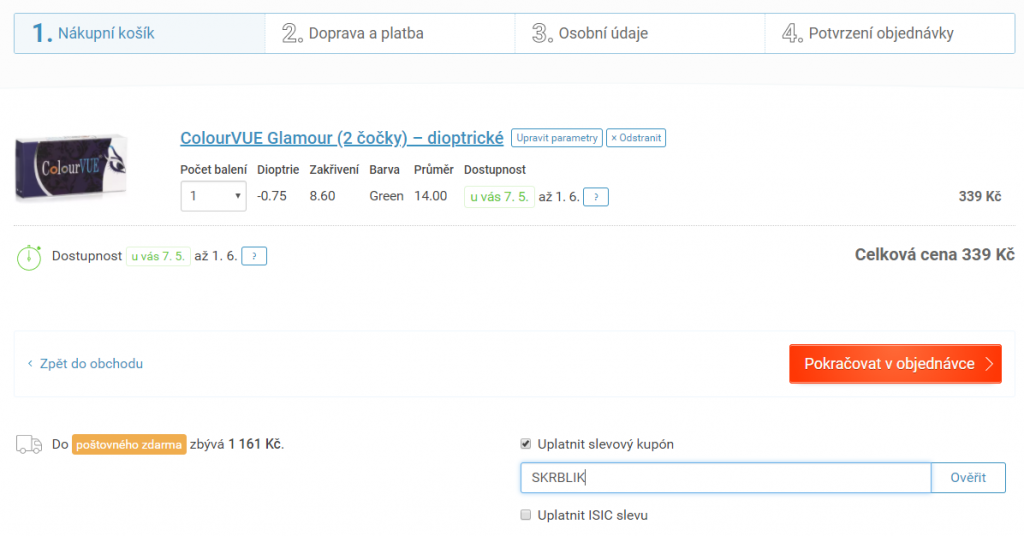
Task: Click ColourVUE product box thumbnail
Action: tap(71, 167)
